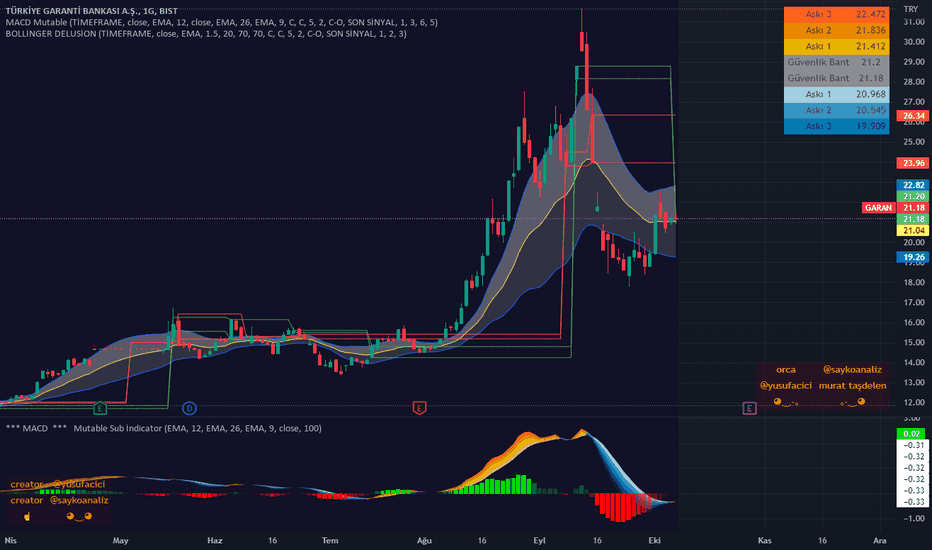Image resolution: width=932 pixels, height=550 pixels.
Task: Select the red 23.96 price label
Action: click(913, 163)
